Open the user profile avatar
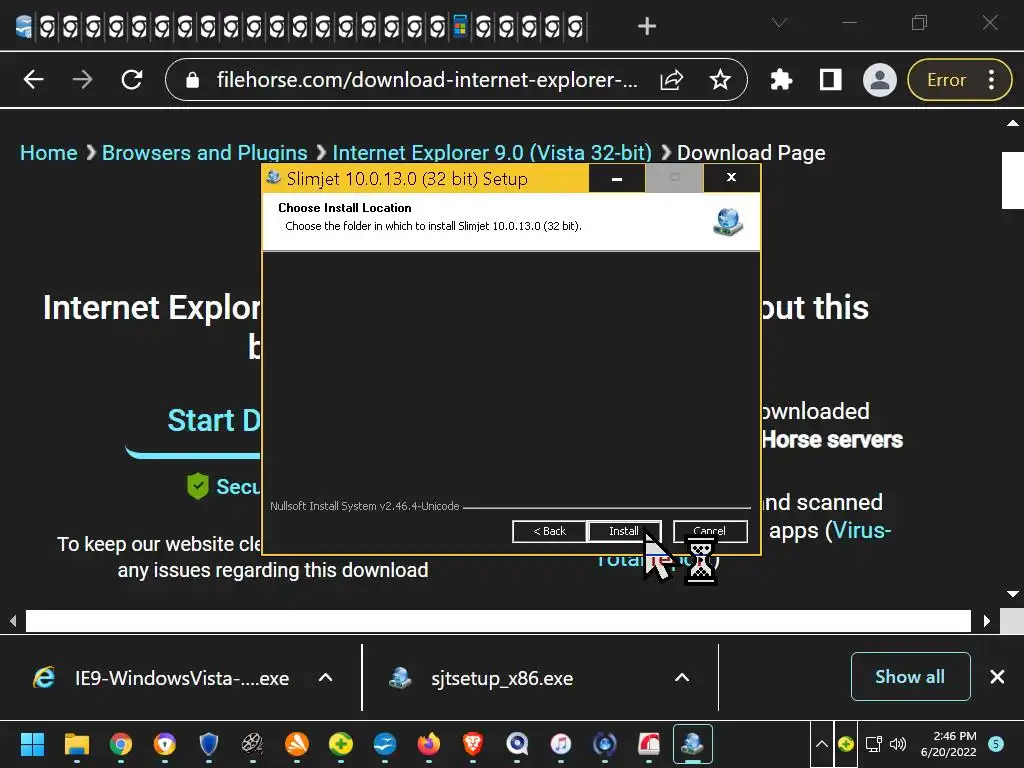Image resolution: width=1024 pixels, height=768 pixels. [880, 80]
